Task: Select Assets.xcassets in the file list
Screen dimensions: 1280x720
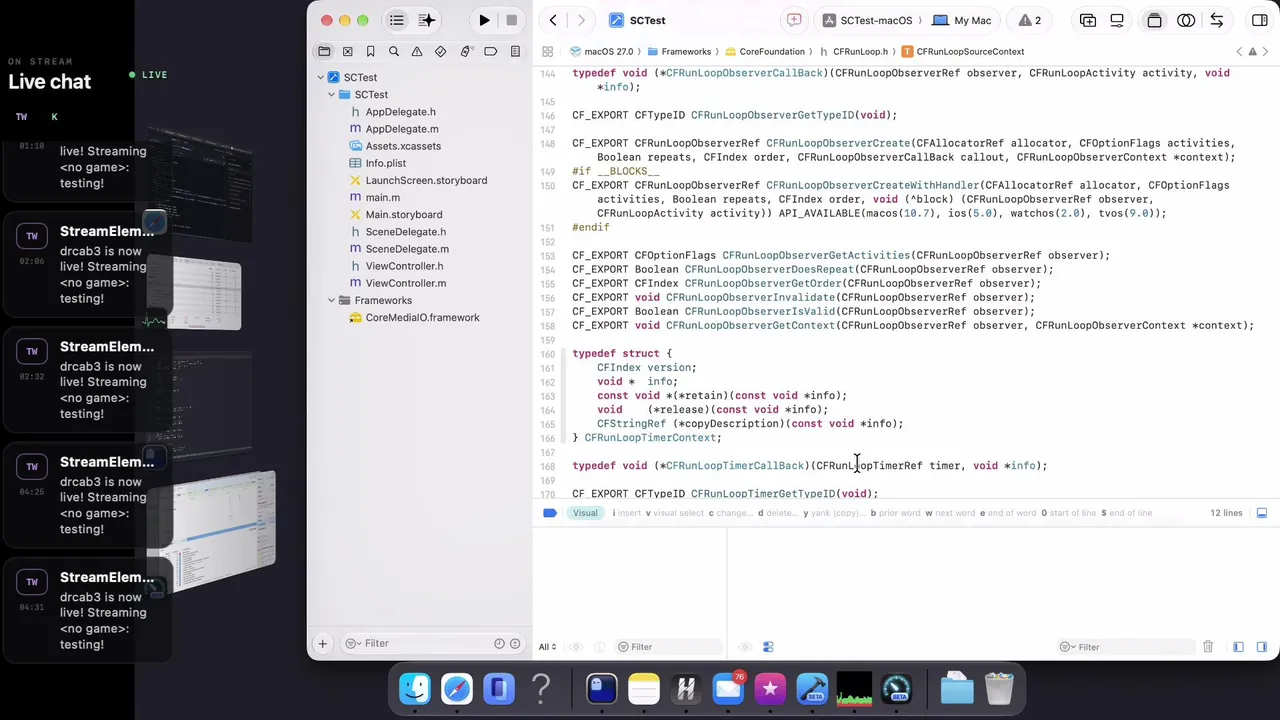Action: coord(403,146)
